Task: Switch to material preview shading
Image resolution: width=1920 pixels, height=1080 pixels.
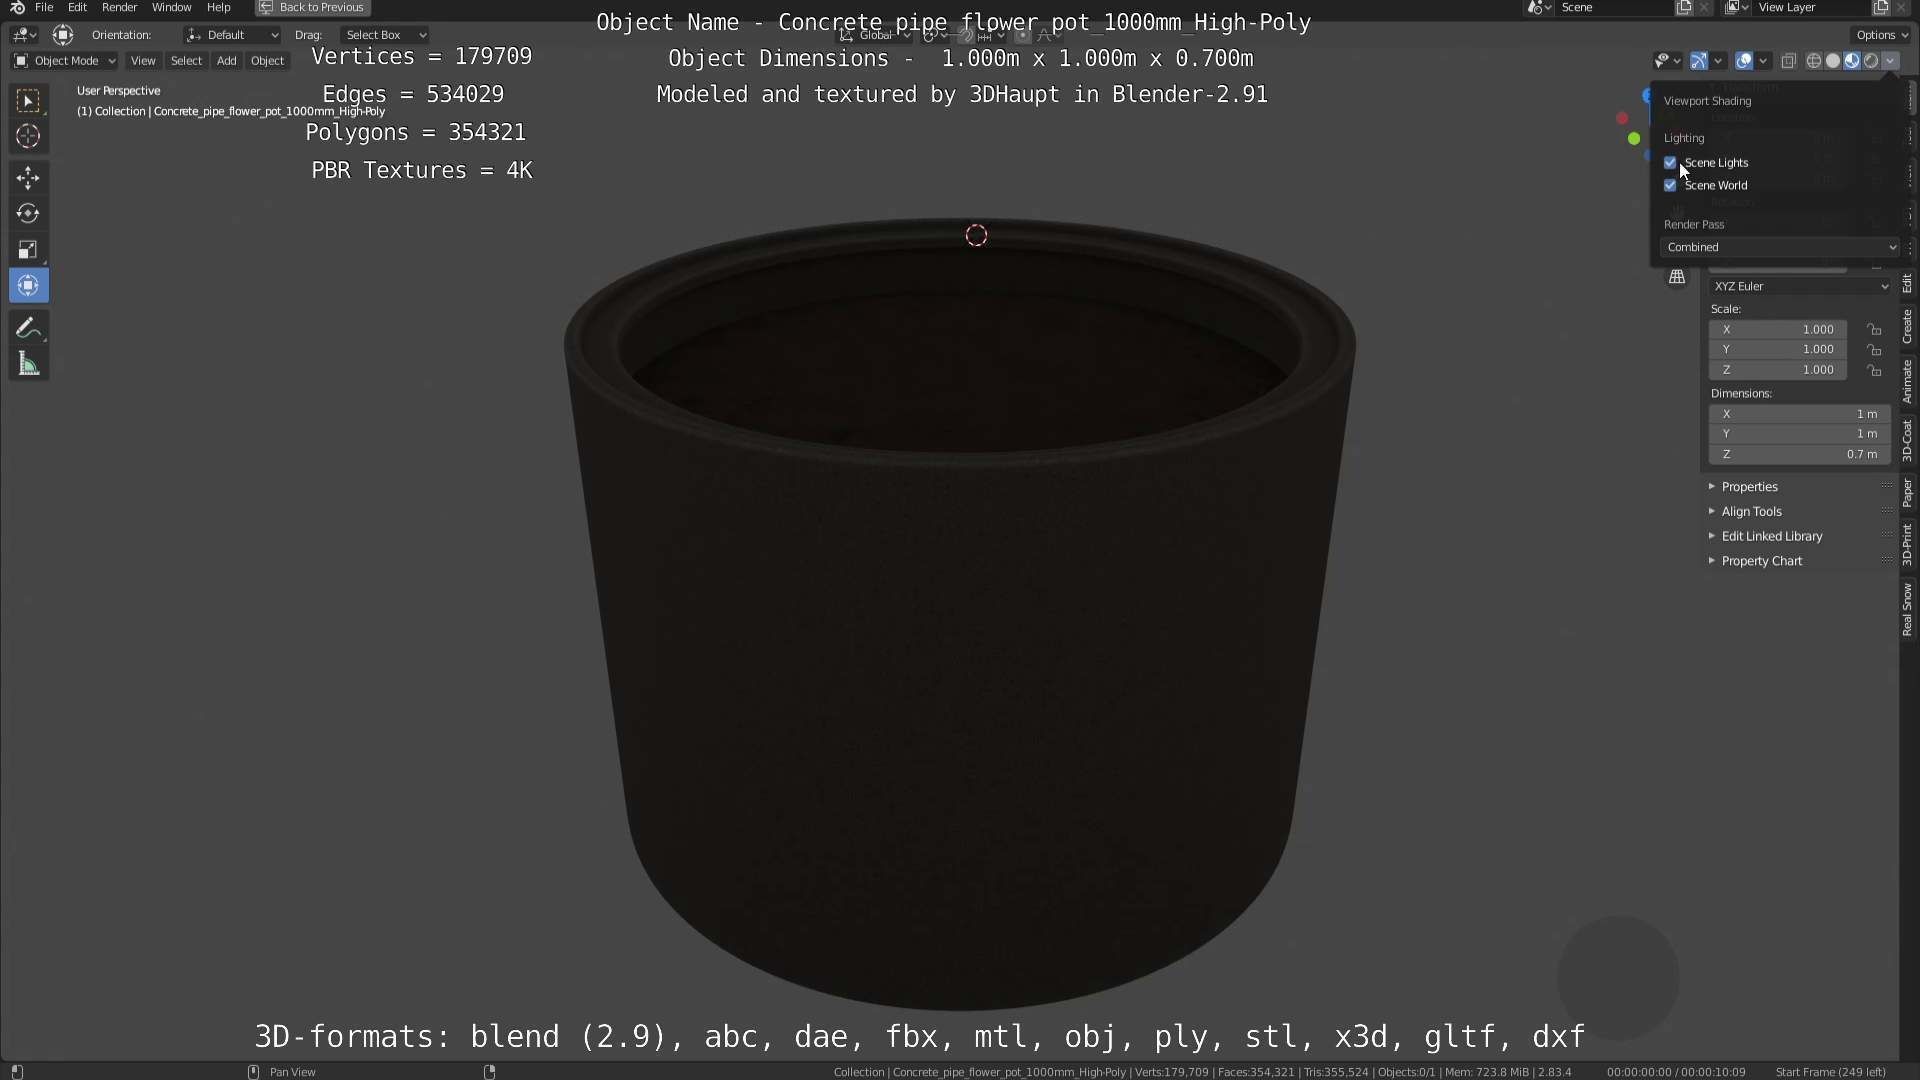Action: pos(1851,61)
